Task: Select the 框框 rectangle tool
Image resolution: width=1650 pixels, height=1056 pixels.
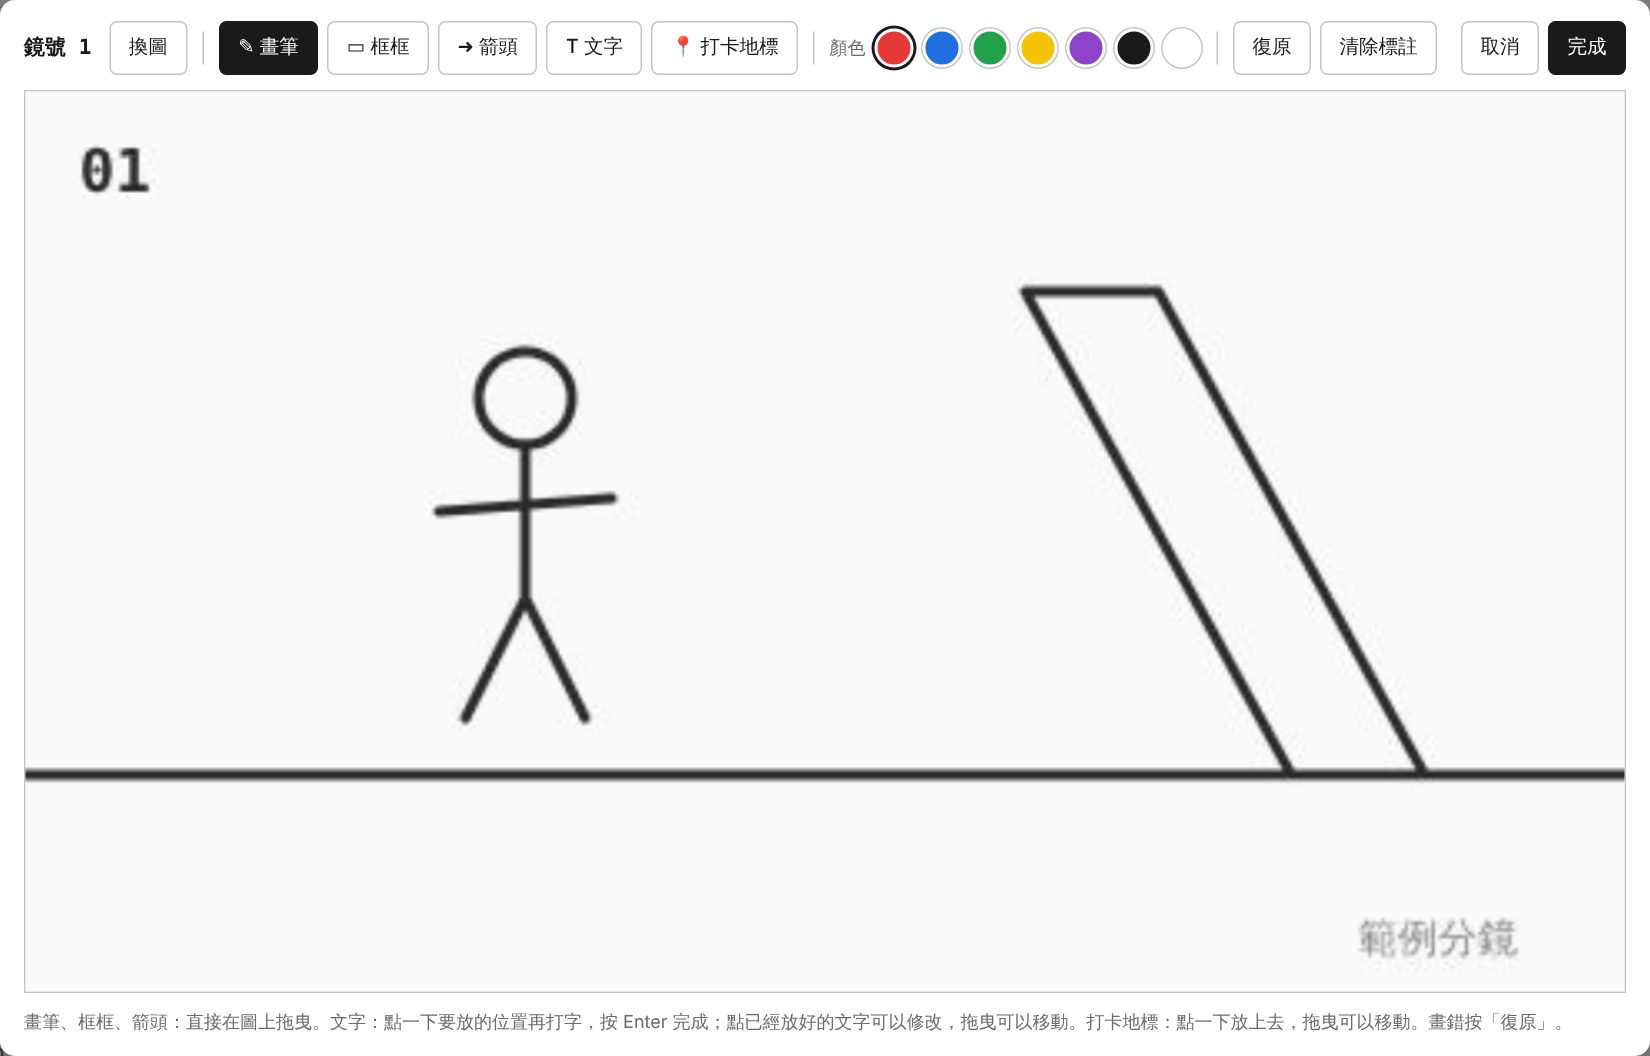Action: click(x=378, y=48)
